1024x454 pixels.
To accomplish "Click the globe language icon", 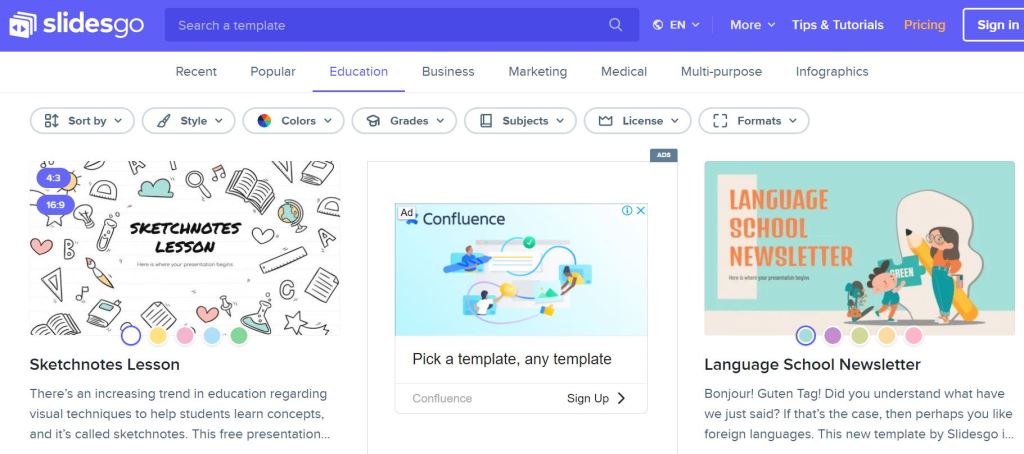I will (658, 25).
